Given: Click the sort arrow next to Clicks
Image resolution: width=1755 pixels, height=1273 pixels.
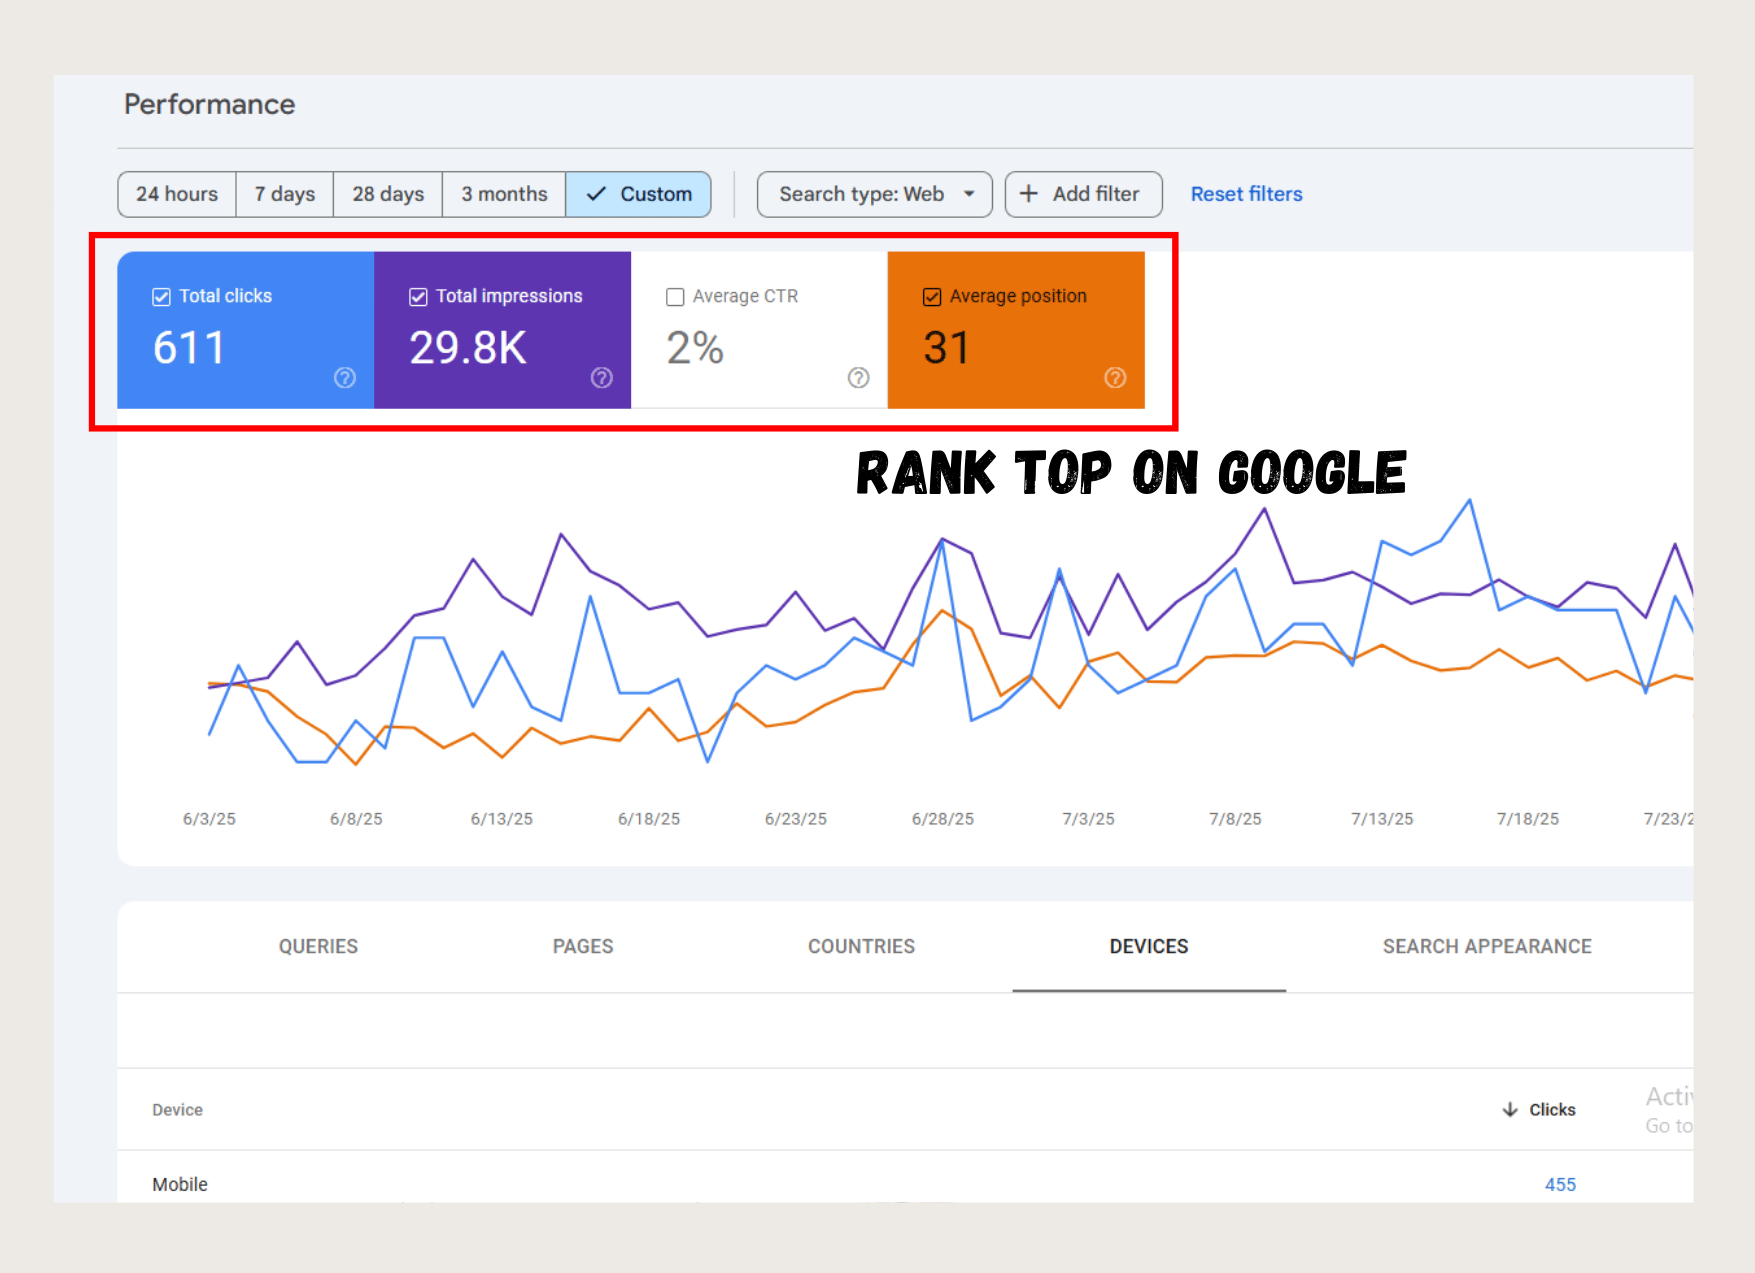Looking at the screenshot, I should 1508,1109.
